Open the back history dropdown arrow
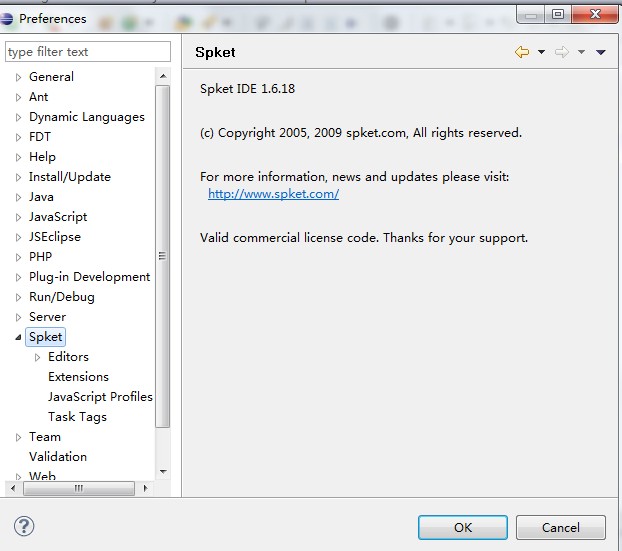Image resolution: width=622 pixels, height=551 pixels. click(541, 52)
